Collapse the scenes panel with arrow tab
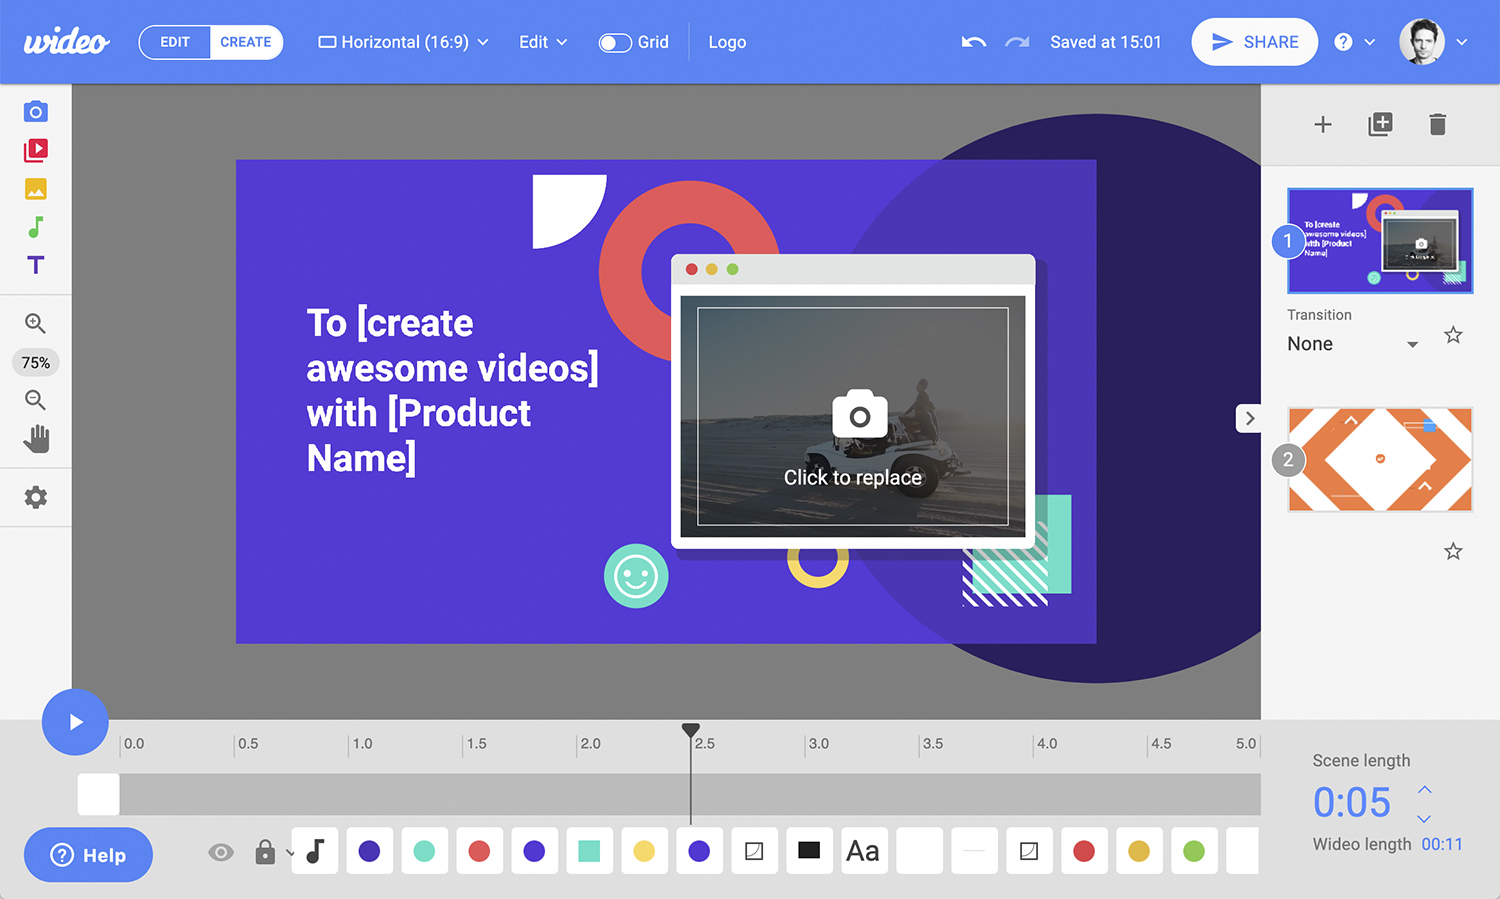The image size is (1500, 899). 1249,418
